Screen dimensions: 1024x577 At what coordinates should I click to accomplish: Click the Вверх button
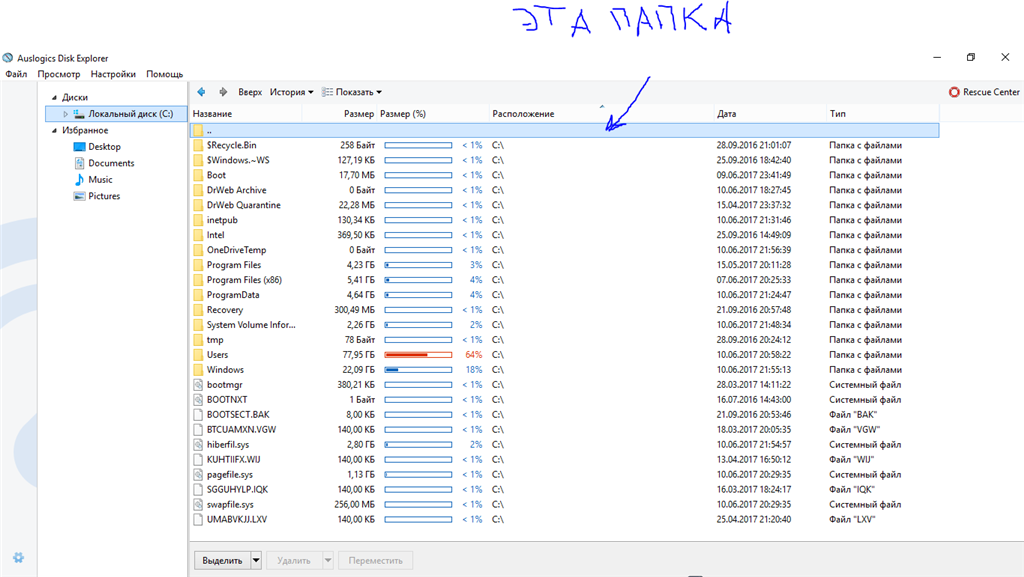(249, 92)
